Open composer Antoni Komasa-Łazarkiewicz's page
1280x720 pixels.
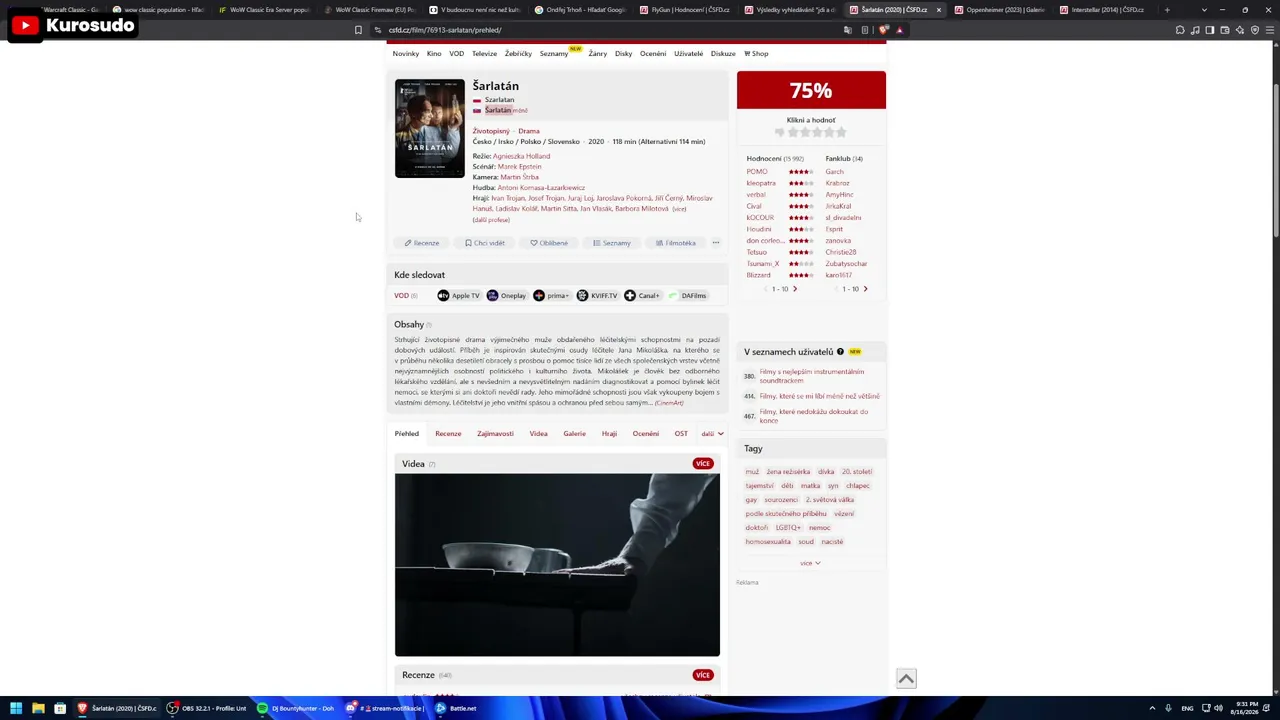point(541,188)
